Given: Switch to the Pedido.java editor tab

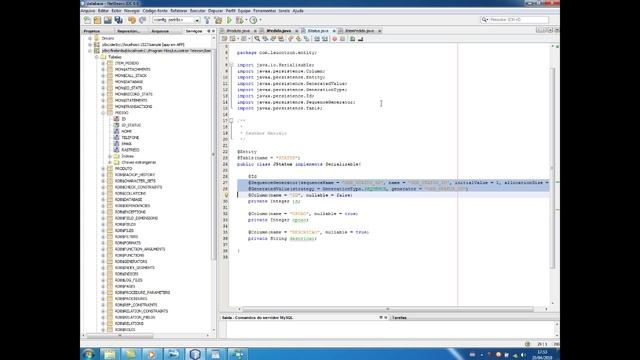Looking at the screenshot, I should (x=278, y=31).
